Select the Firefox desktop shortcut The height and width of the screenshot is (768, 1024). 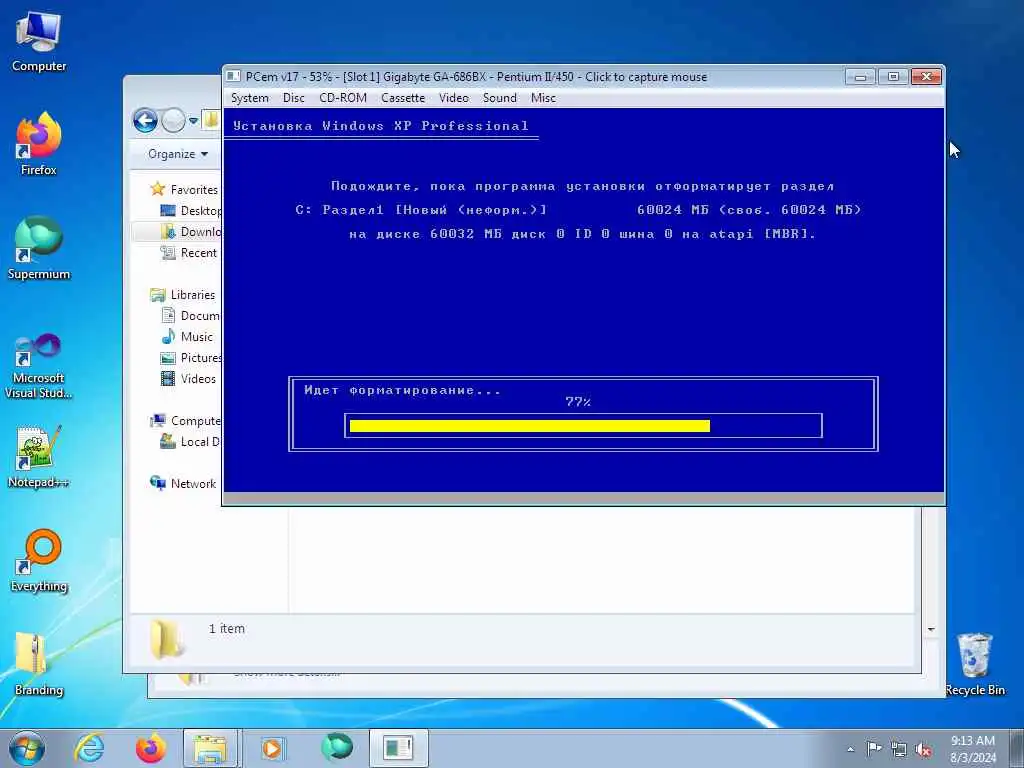(x=39, y=144)
